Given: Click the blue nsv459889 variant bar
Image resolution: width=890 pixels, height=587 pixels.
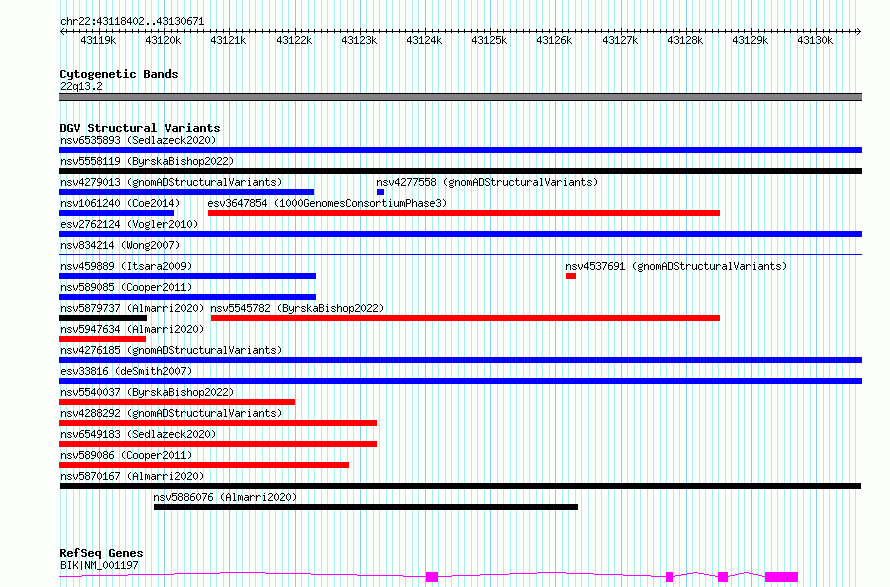Looking at the screenshot, I should coord(187,276).
